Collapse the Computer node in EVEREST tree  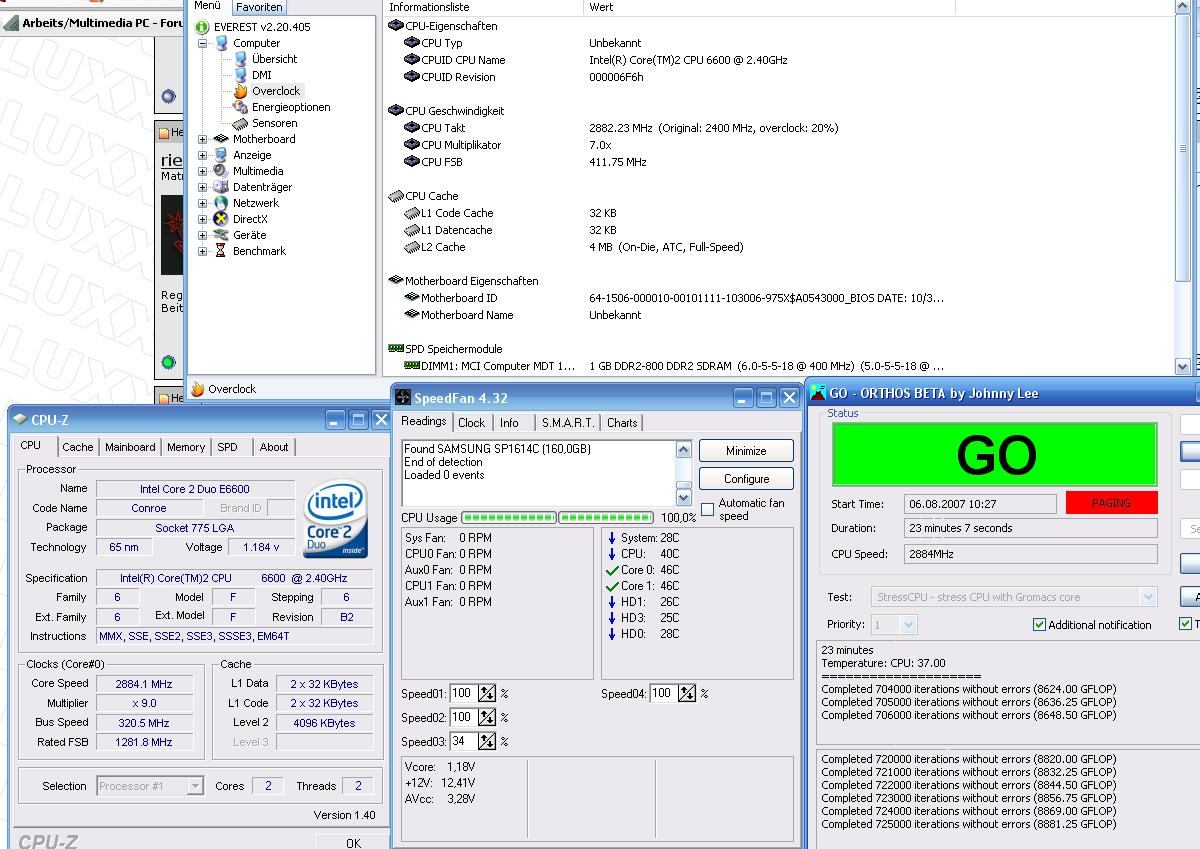(x=203, y=43)
